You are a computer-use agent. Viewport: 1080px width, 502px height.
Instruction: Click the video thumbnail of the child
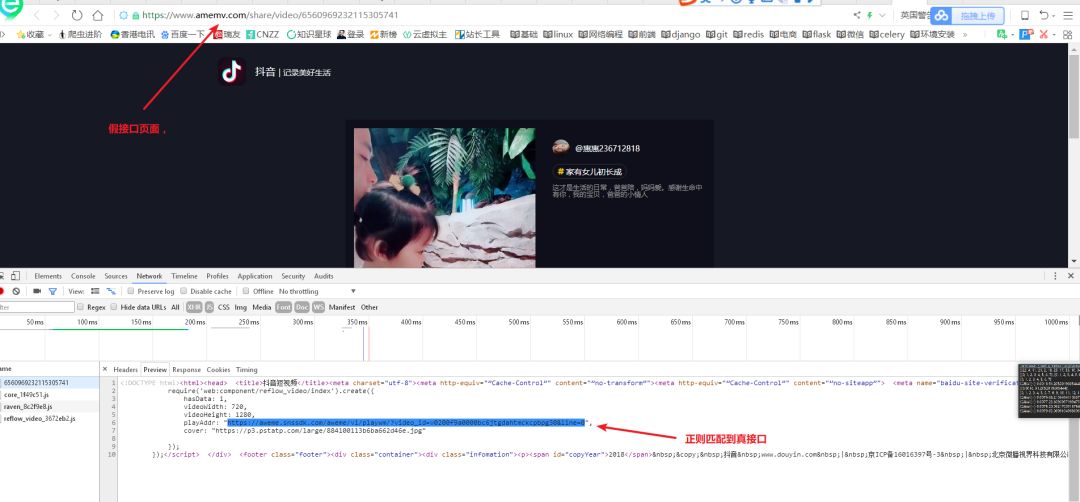(444, 198)
